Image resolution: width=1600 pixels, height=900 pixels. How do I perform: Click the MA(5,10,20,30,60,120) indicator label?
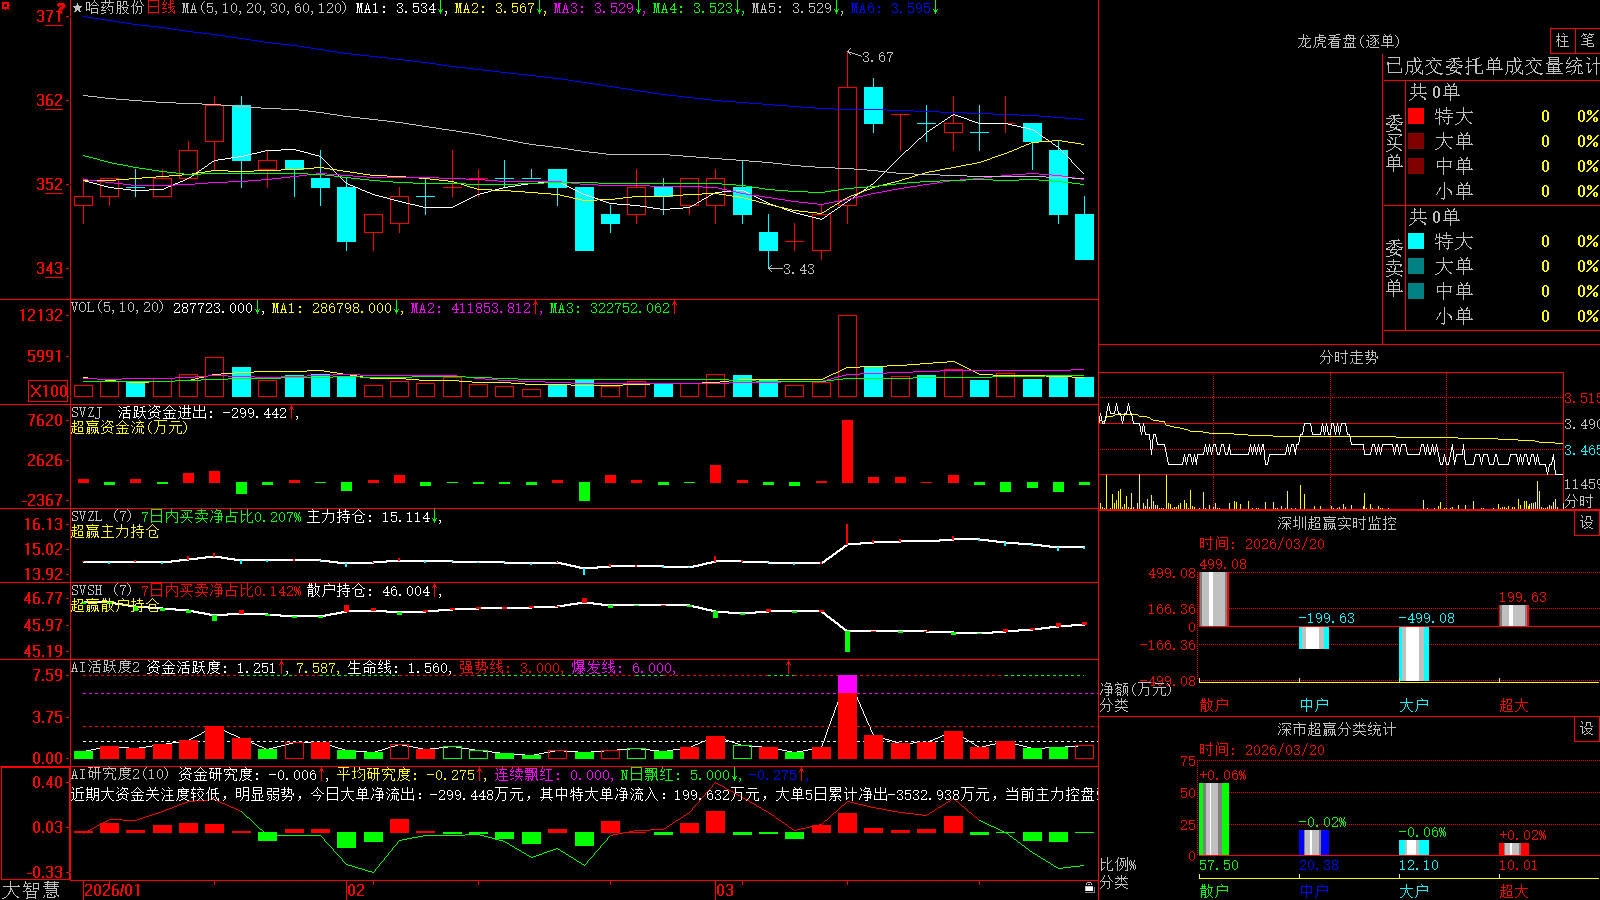[264, 8]
